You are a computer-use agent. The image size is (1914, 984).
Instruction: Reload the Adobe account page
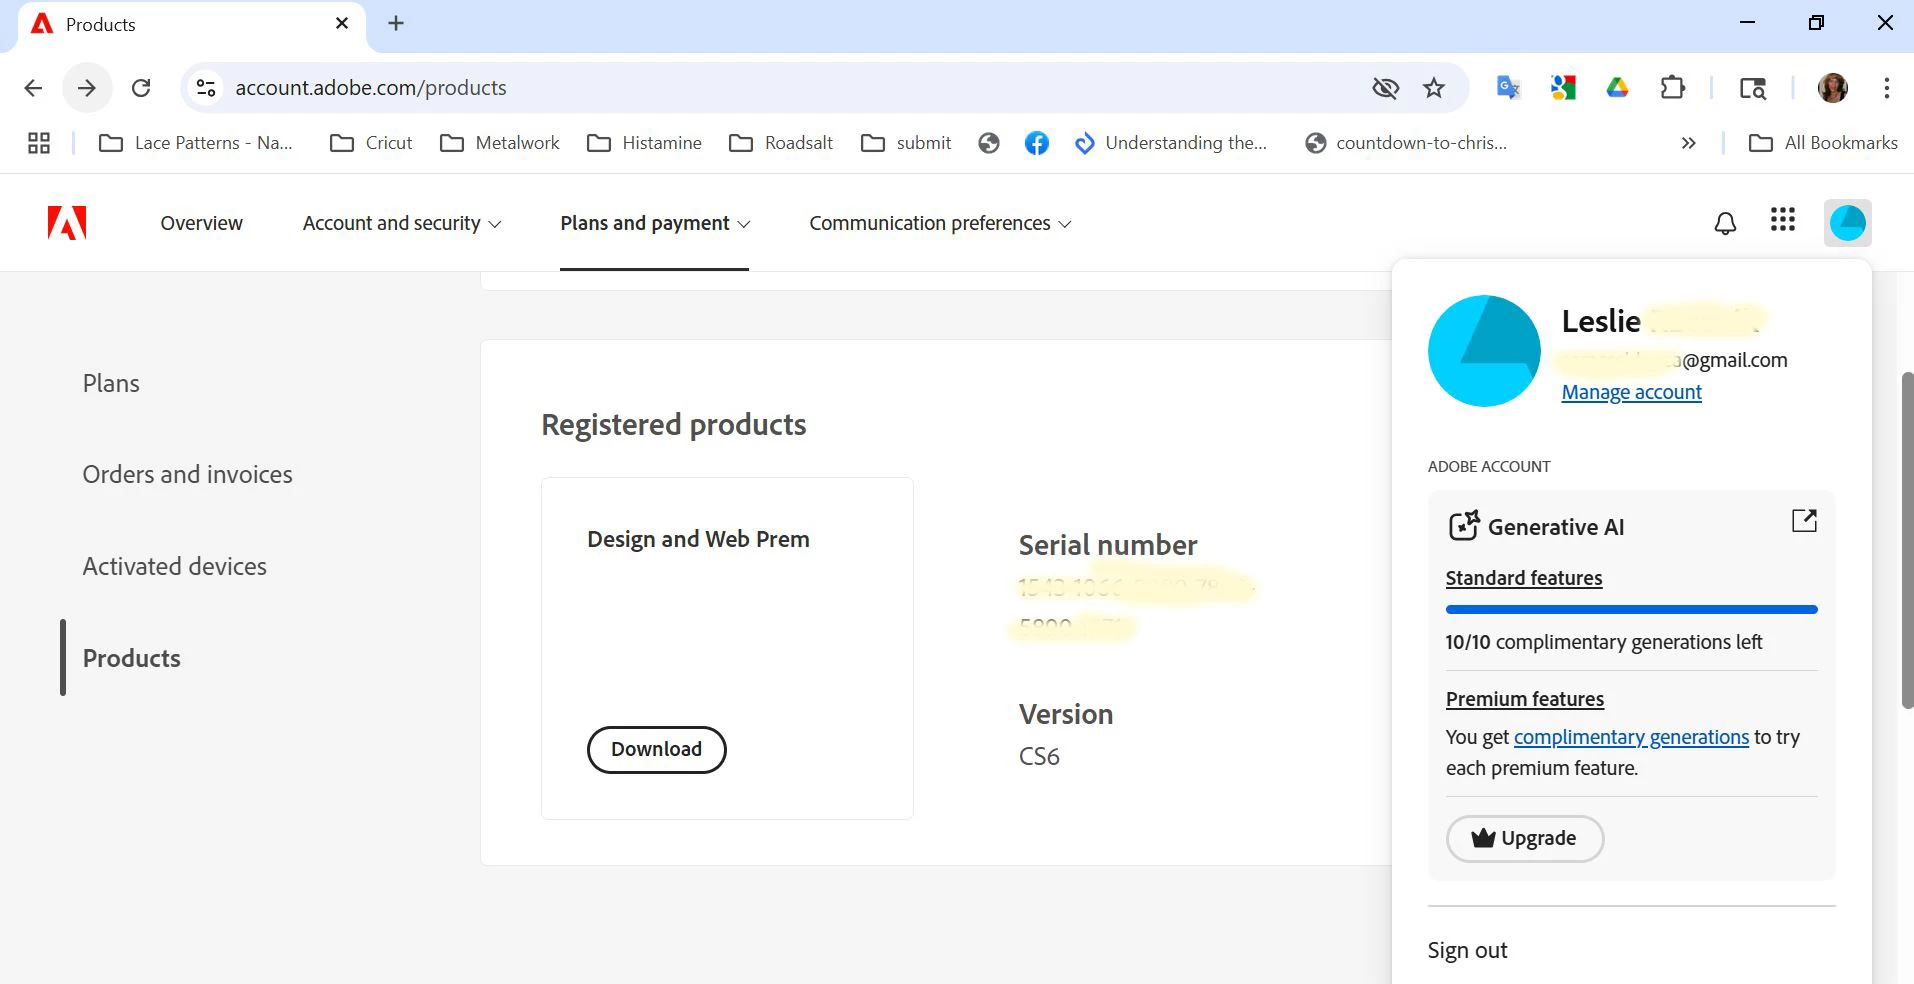pos(141,88)
